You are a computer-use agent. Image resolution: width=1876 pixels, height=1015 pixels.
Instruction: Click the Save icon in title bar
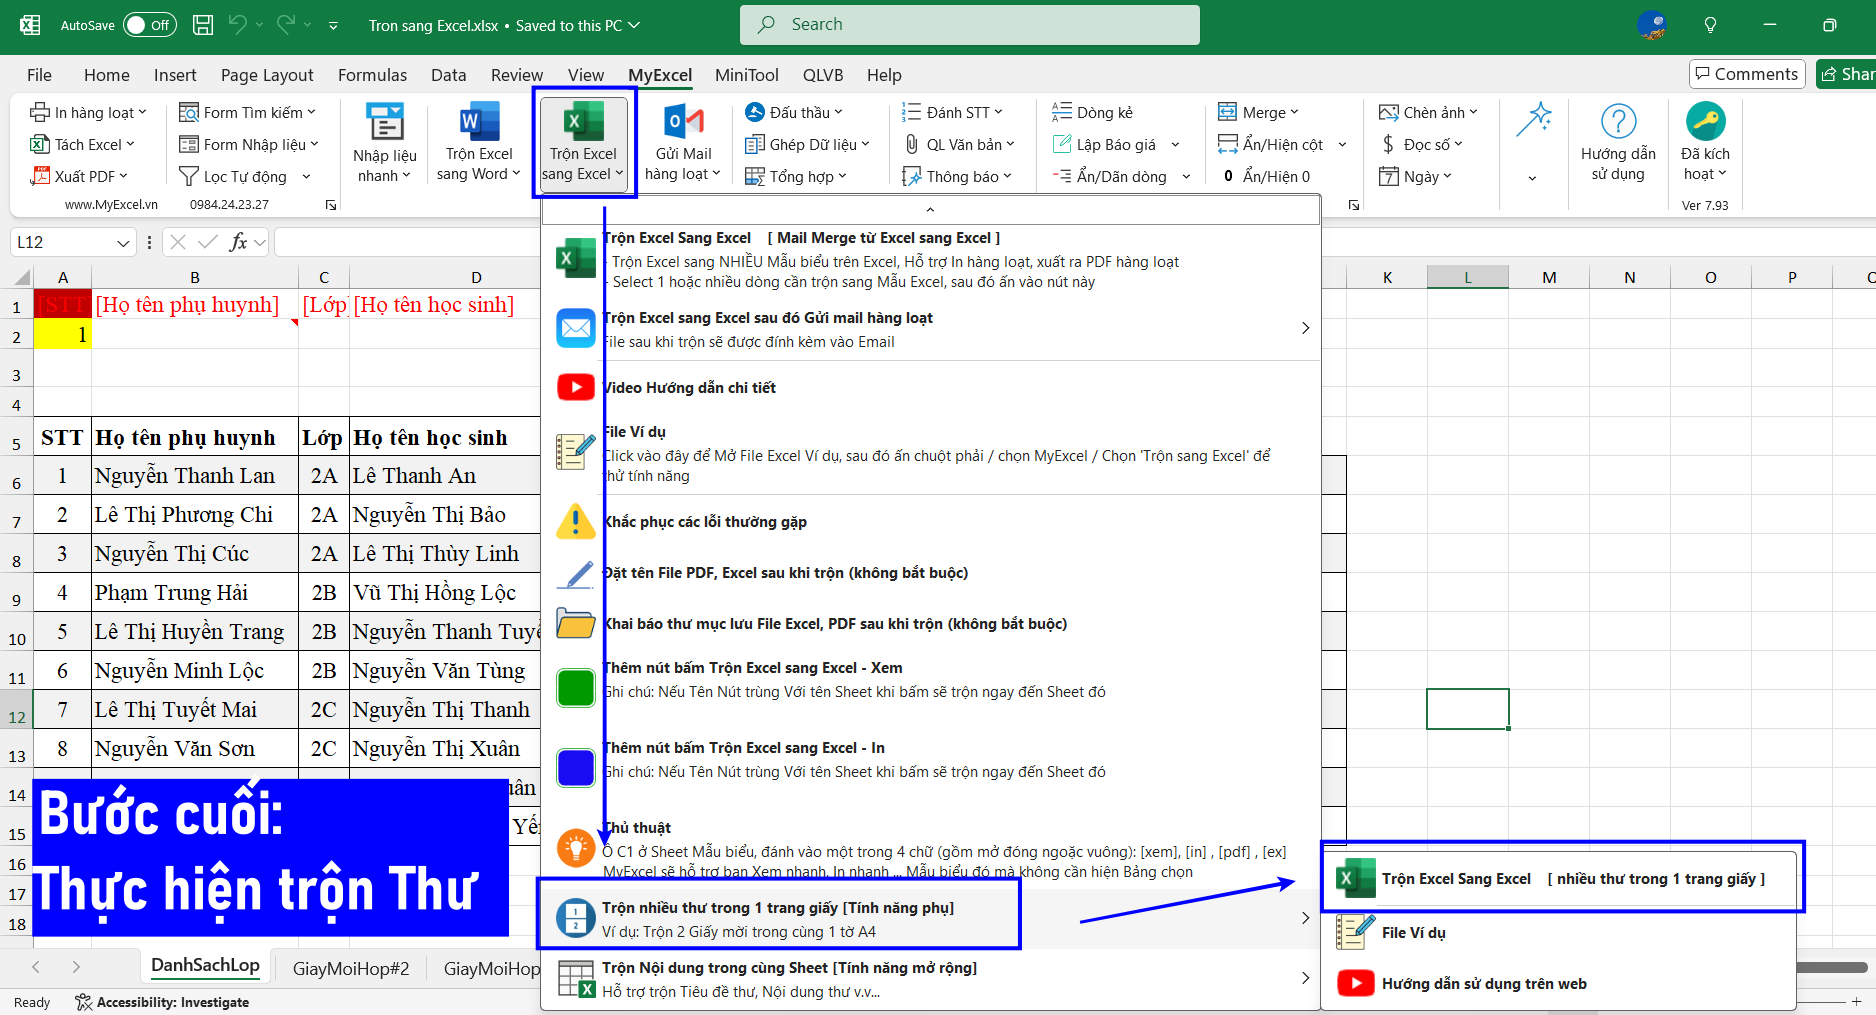coord(203,25)
